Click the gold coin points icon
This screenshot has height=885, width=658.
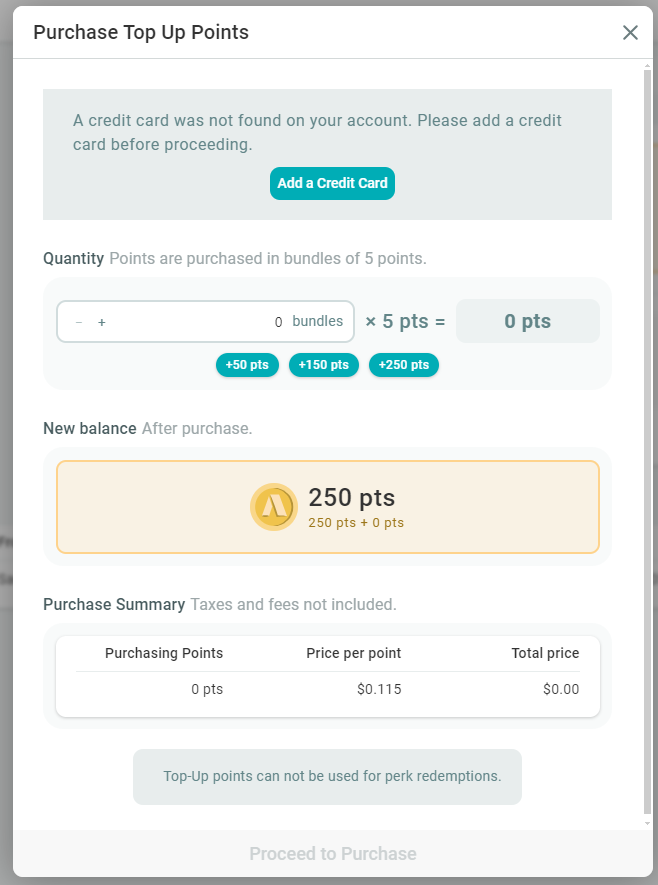[x=273, y=507]
